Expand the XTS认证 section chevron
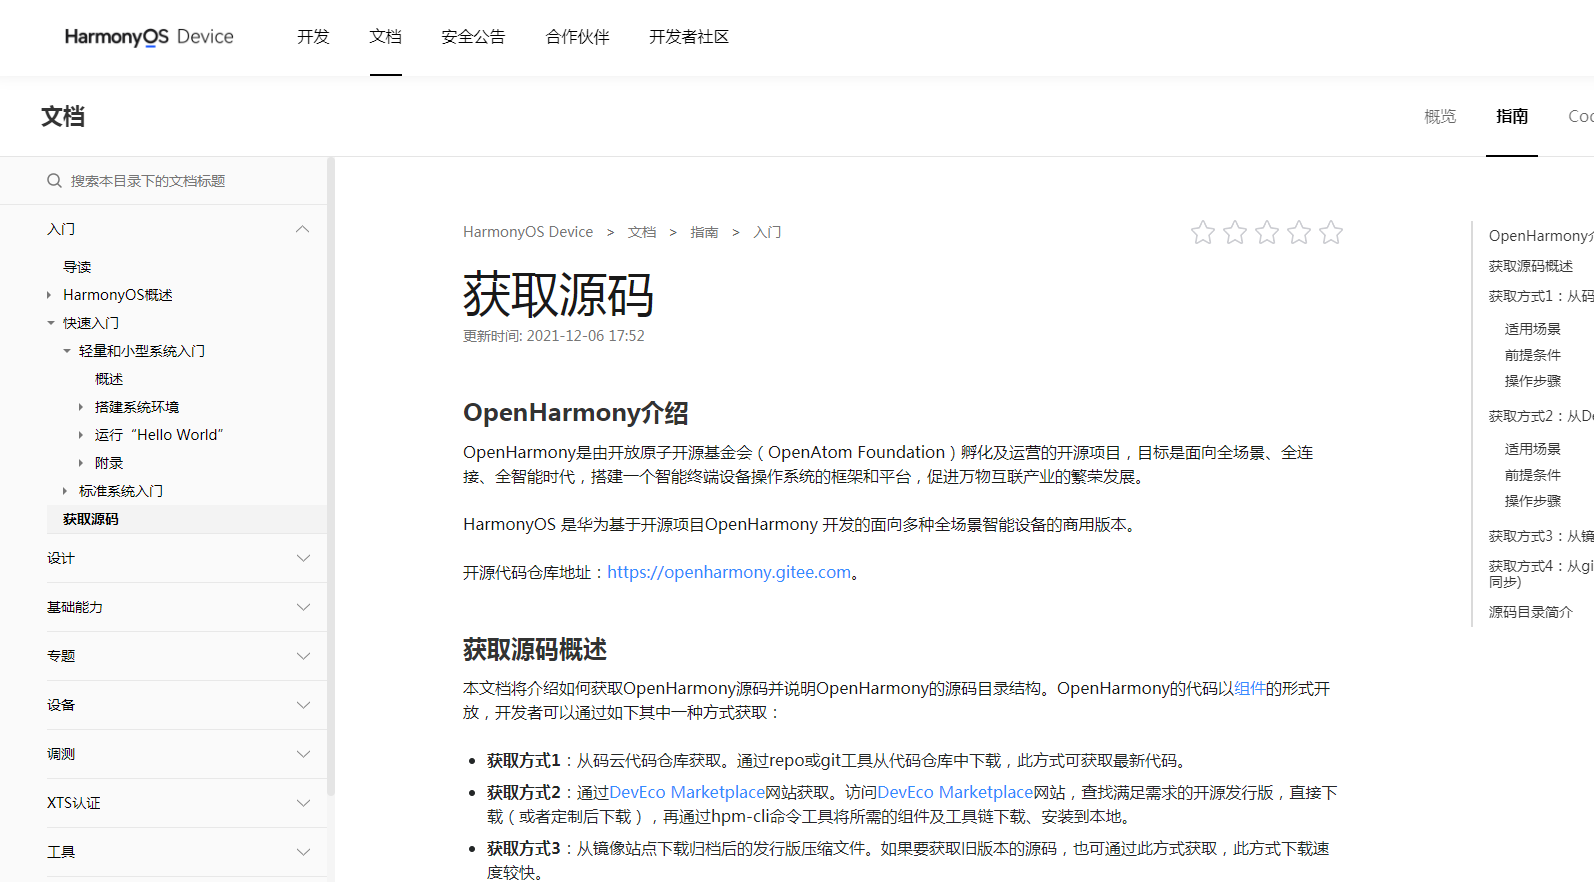This screenshot has height=882, width=1594. click(303, 803)
